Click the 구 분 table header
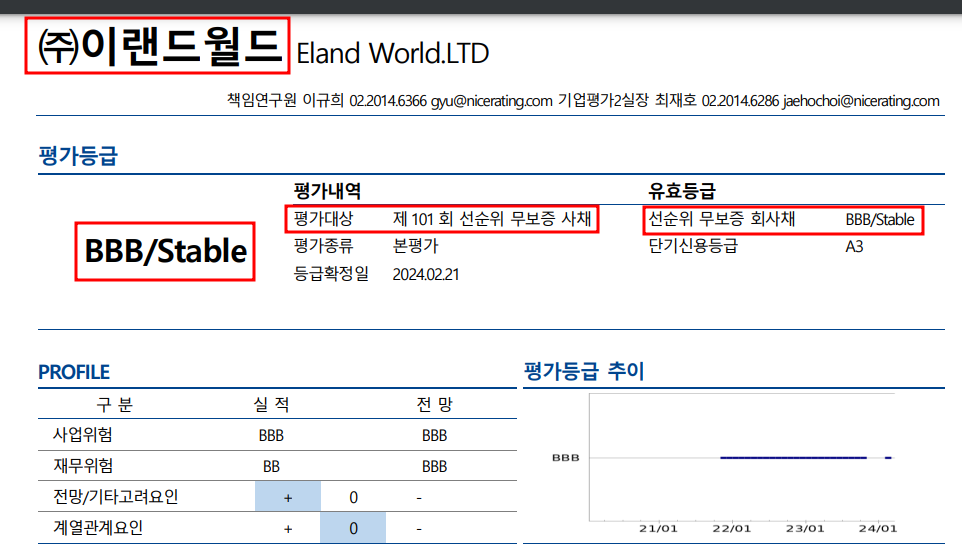This screenshot has width=962, height=554. pyautogui.click(x=115, y=404)
